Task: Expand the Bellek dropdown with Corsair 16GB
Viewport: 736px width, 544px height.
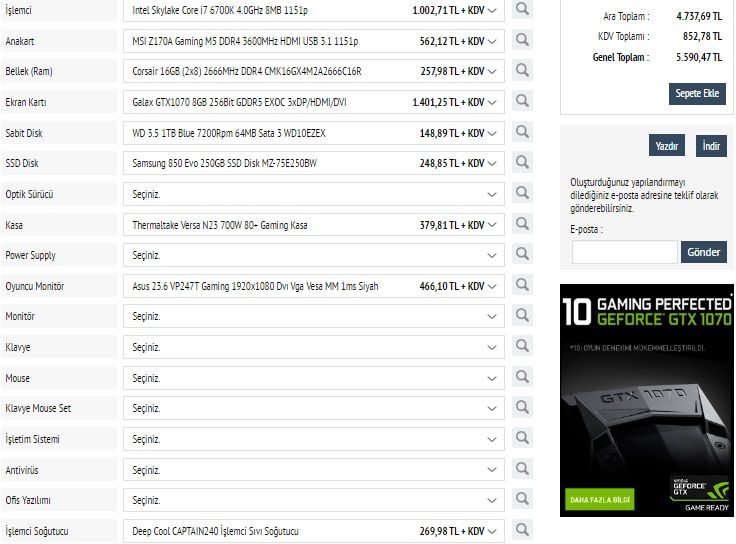Action: (x=314, y=71)
